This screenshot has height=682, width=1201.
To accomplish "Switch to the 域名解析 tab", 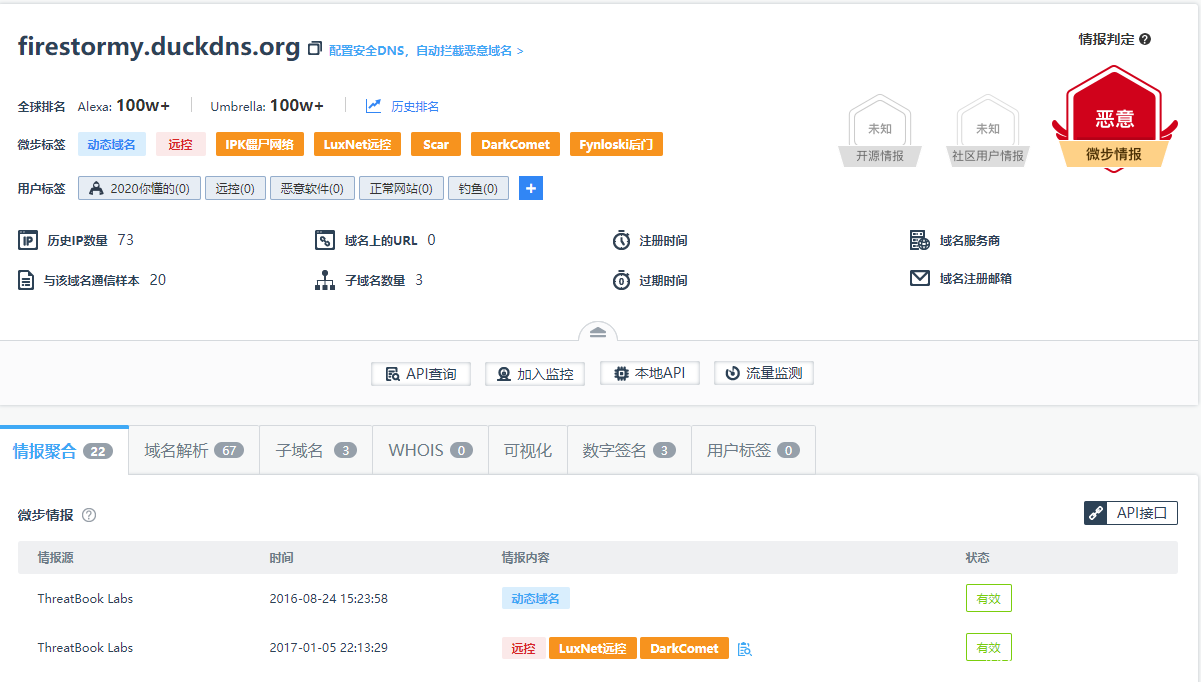I will pyautogui.click(x=194, y=450).
